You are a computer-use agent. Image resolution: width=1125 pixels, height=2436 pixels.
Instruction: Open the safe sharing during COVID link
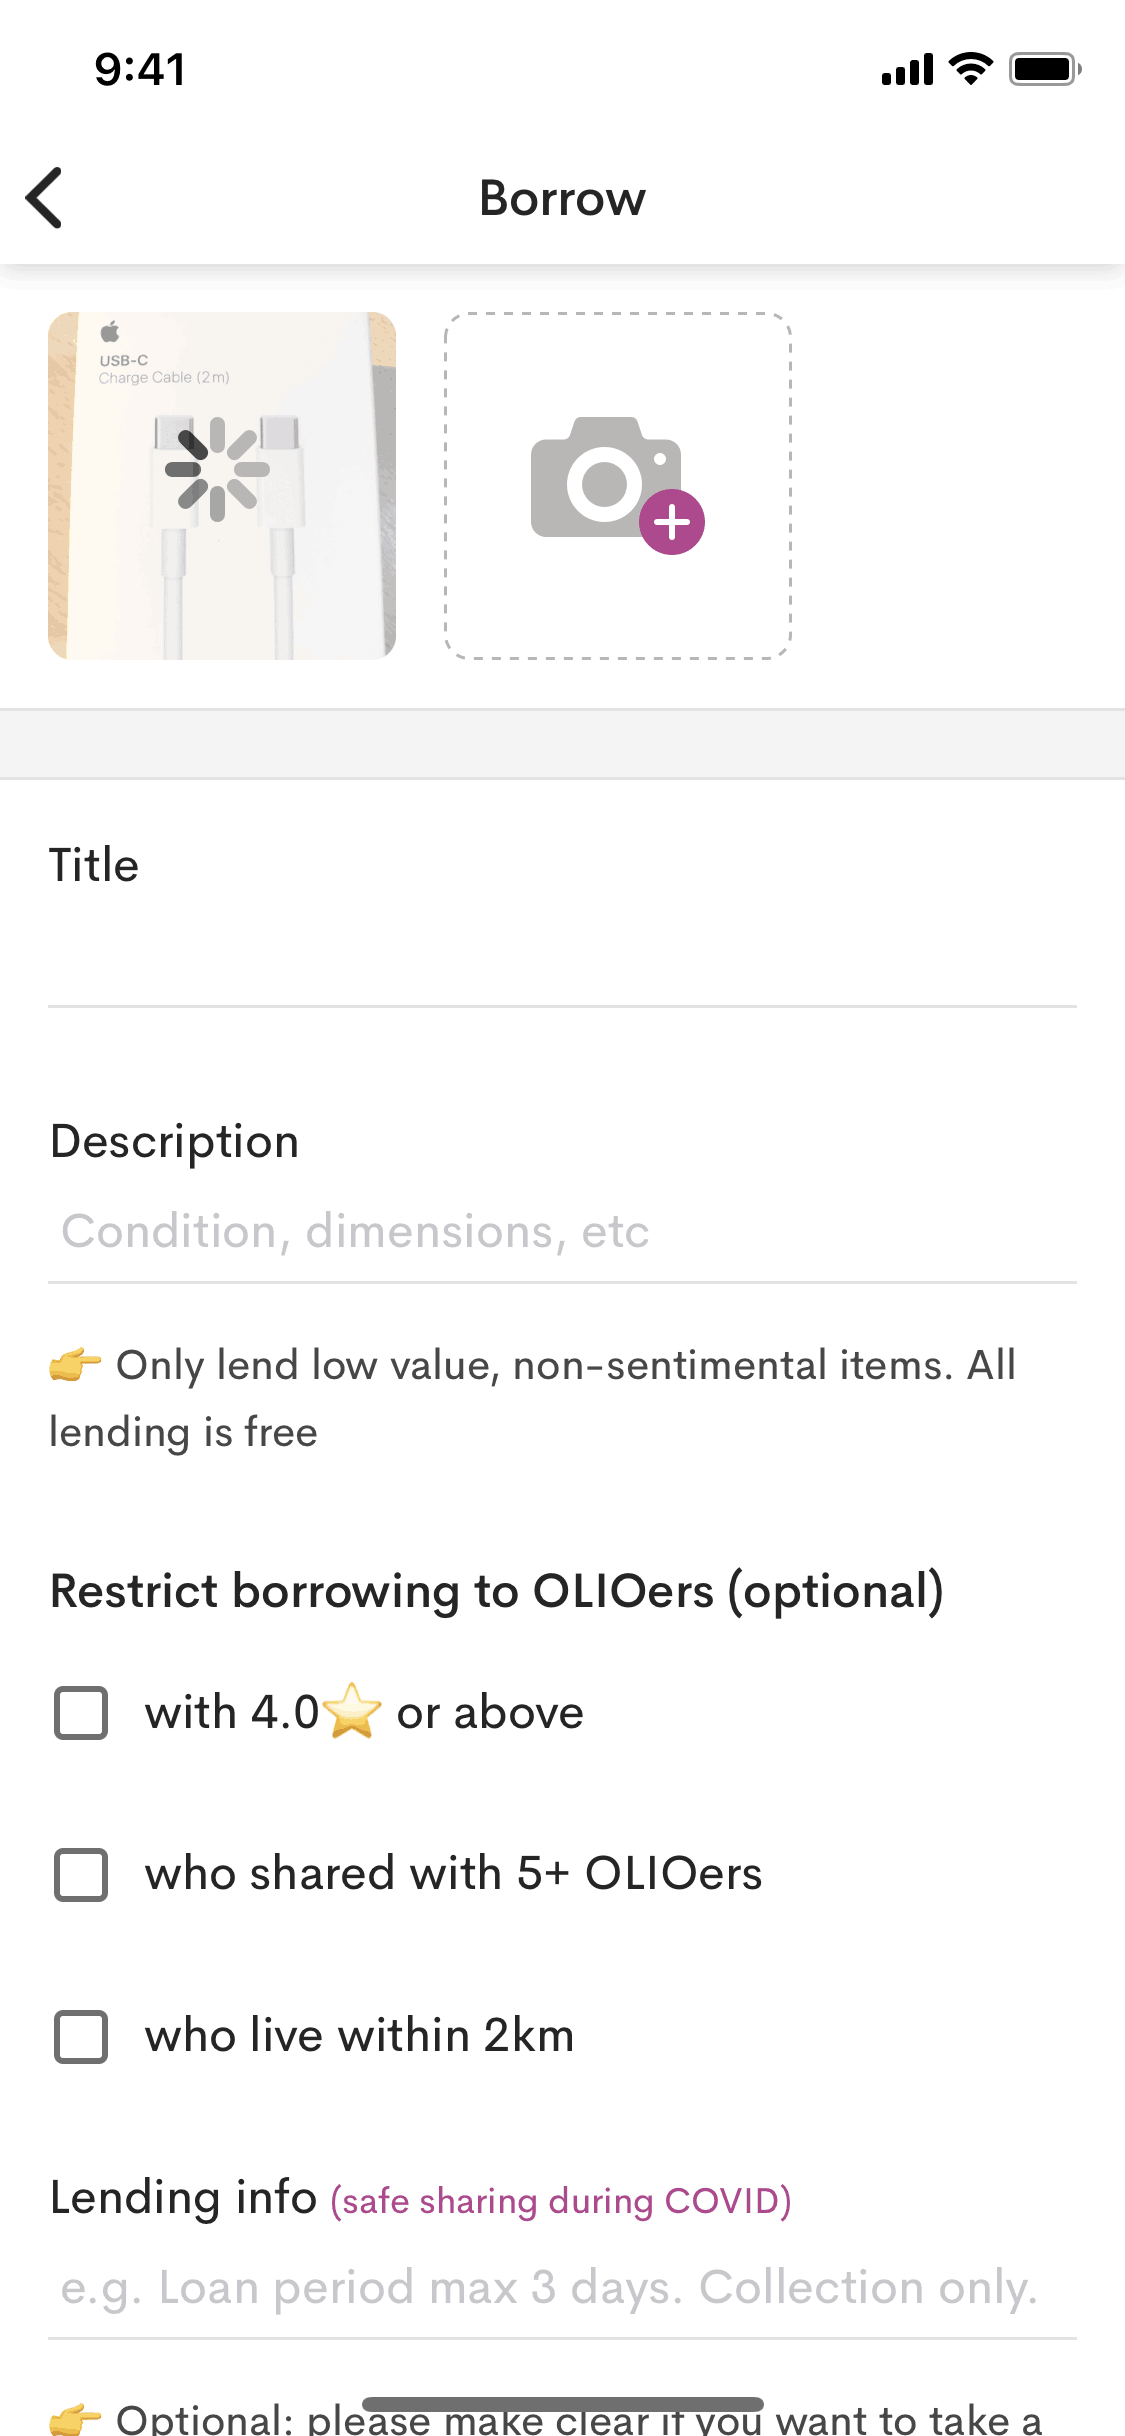(561, 2201)
